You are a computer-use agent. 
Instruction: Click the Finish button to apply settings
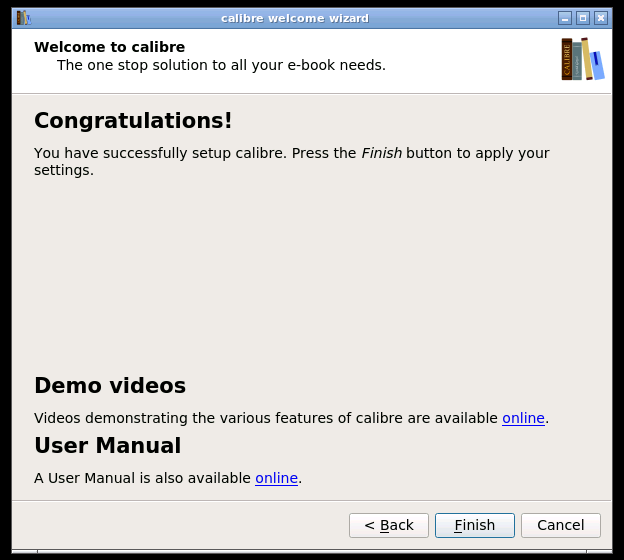474,525
